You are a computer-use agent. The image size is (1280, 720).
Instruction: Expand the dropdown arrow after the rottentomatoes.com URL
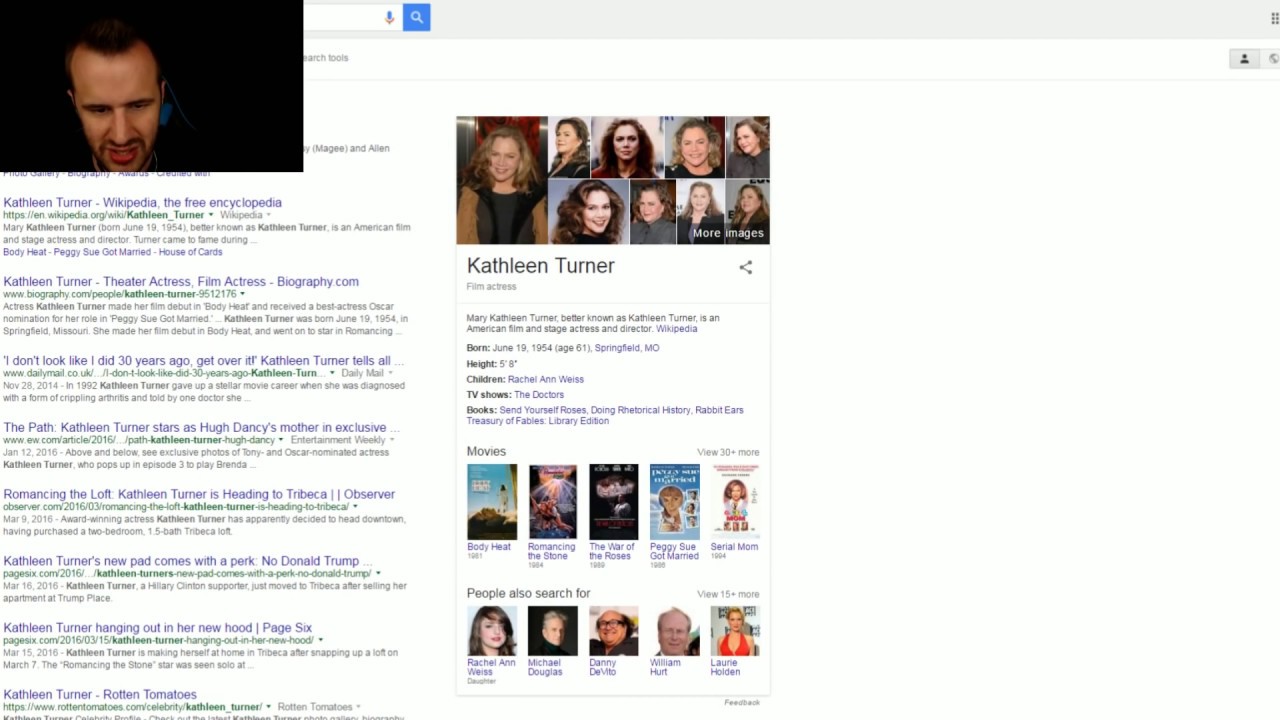click(268, 707)
